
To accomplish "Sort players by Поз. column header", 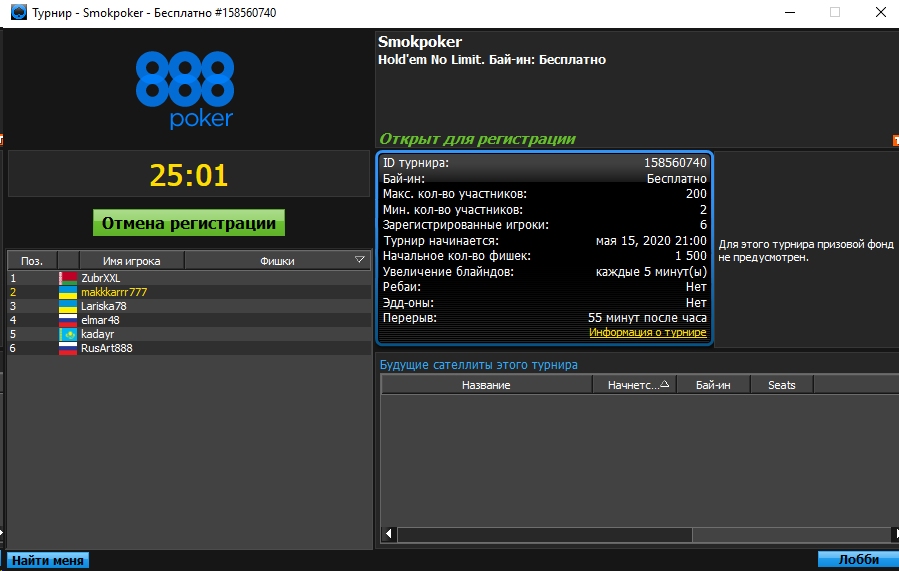I will tap(32, 261).
